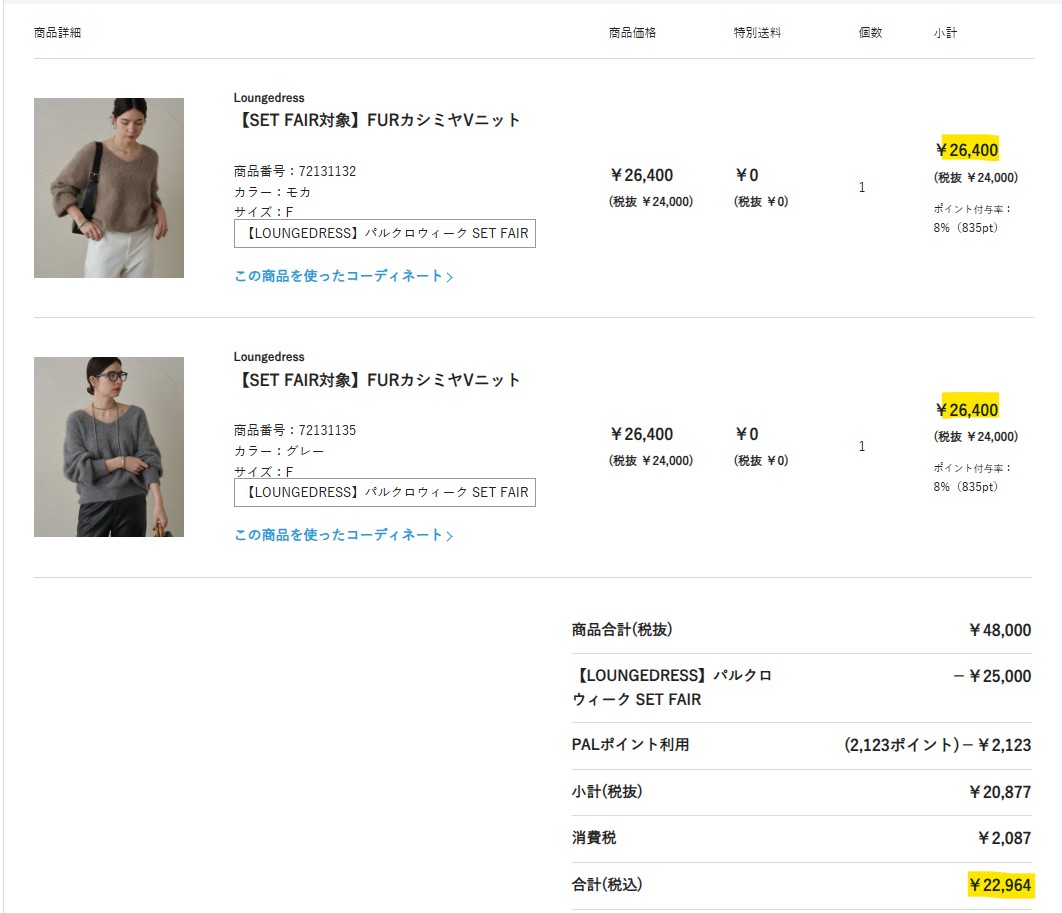Click the SET FAIR tag under カラー:グレー
The height and width of the screenshot is (913, 1062).
point(385,493)
